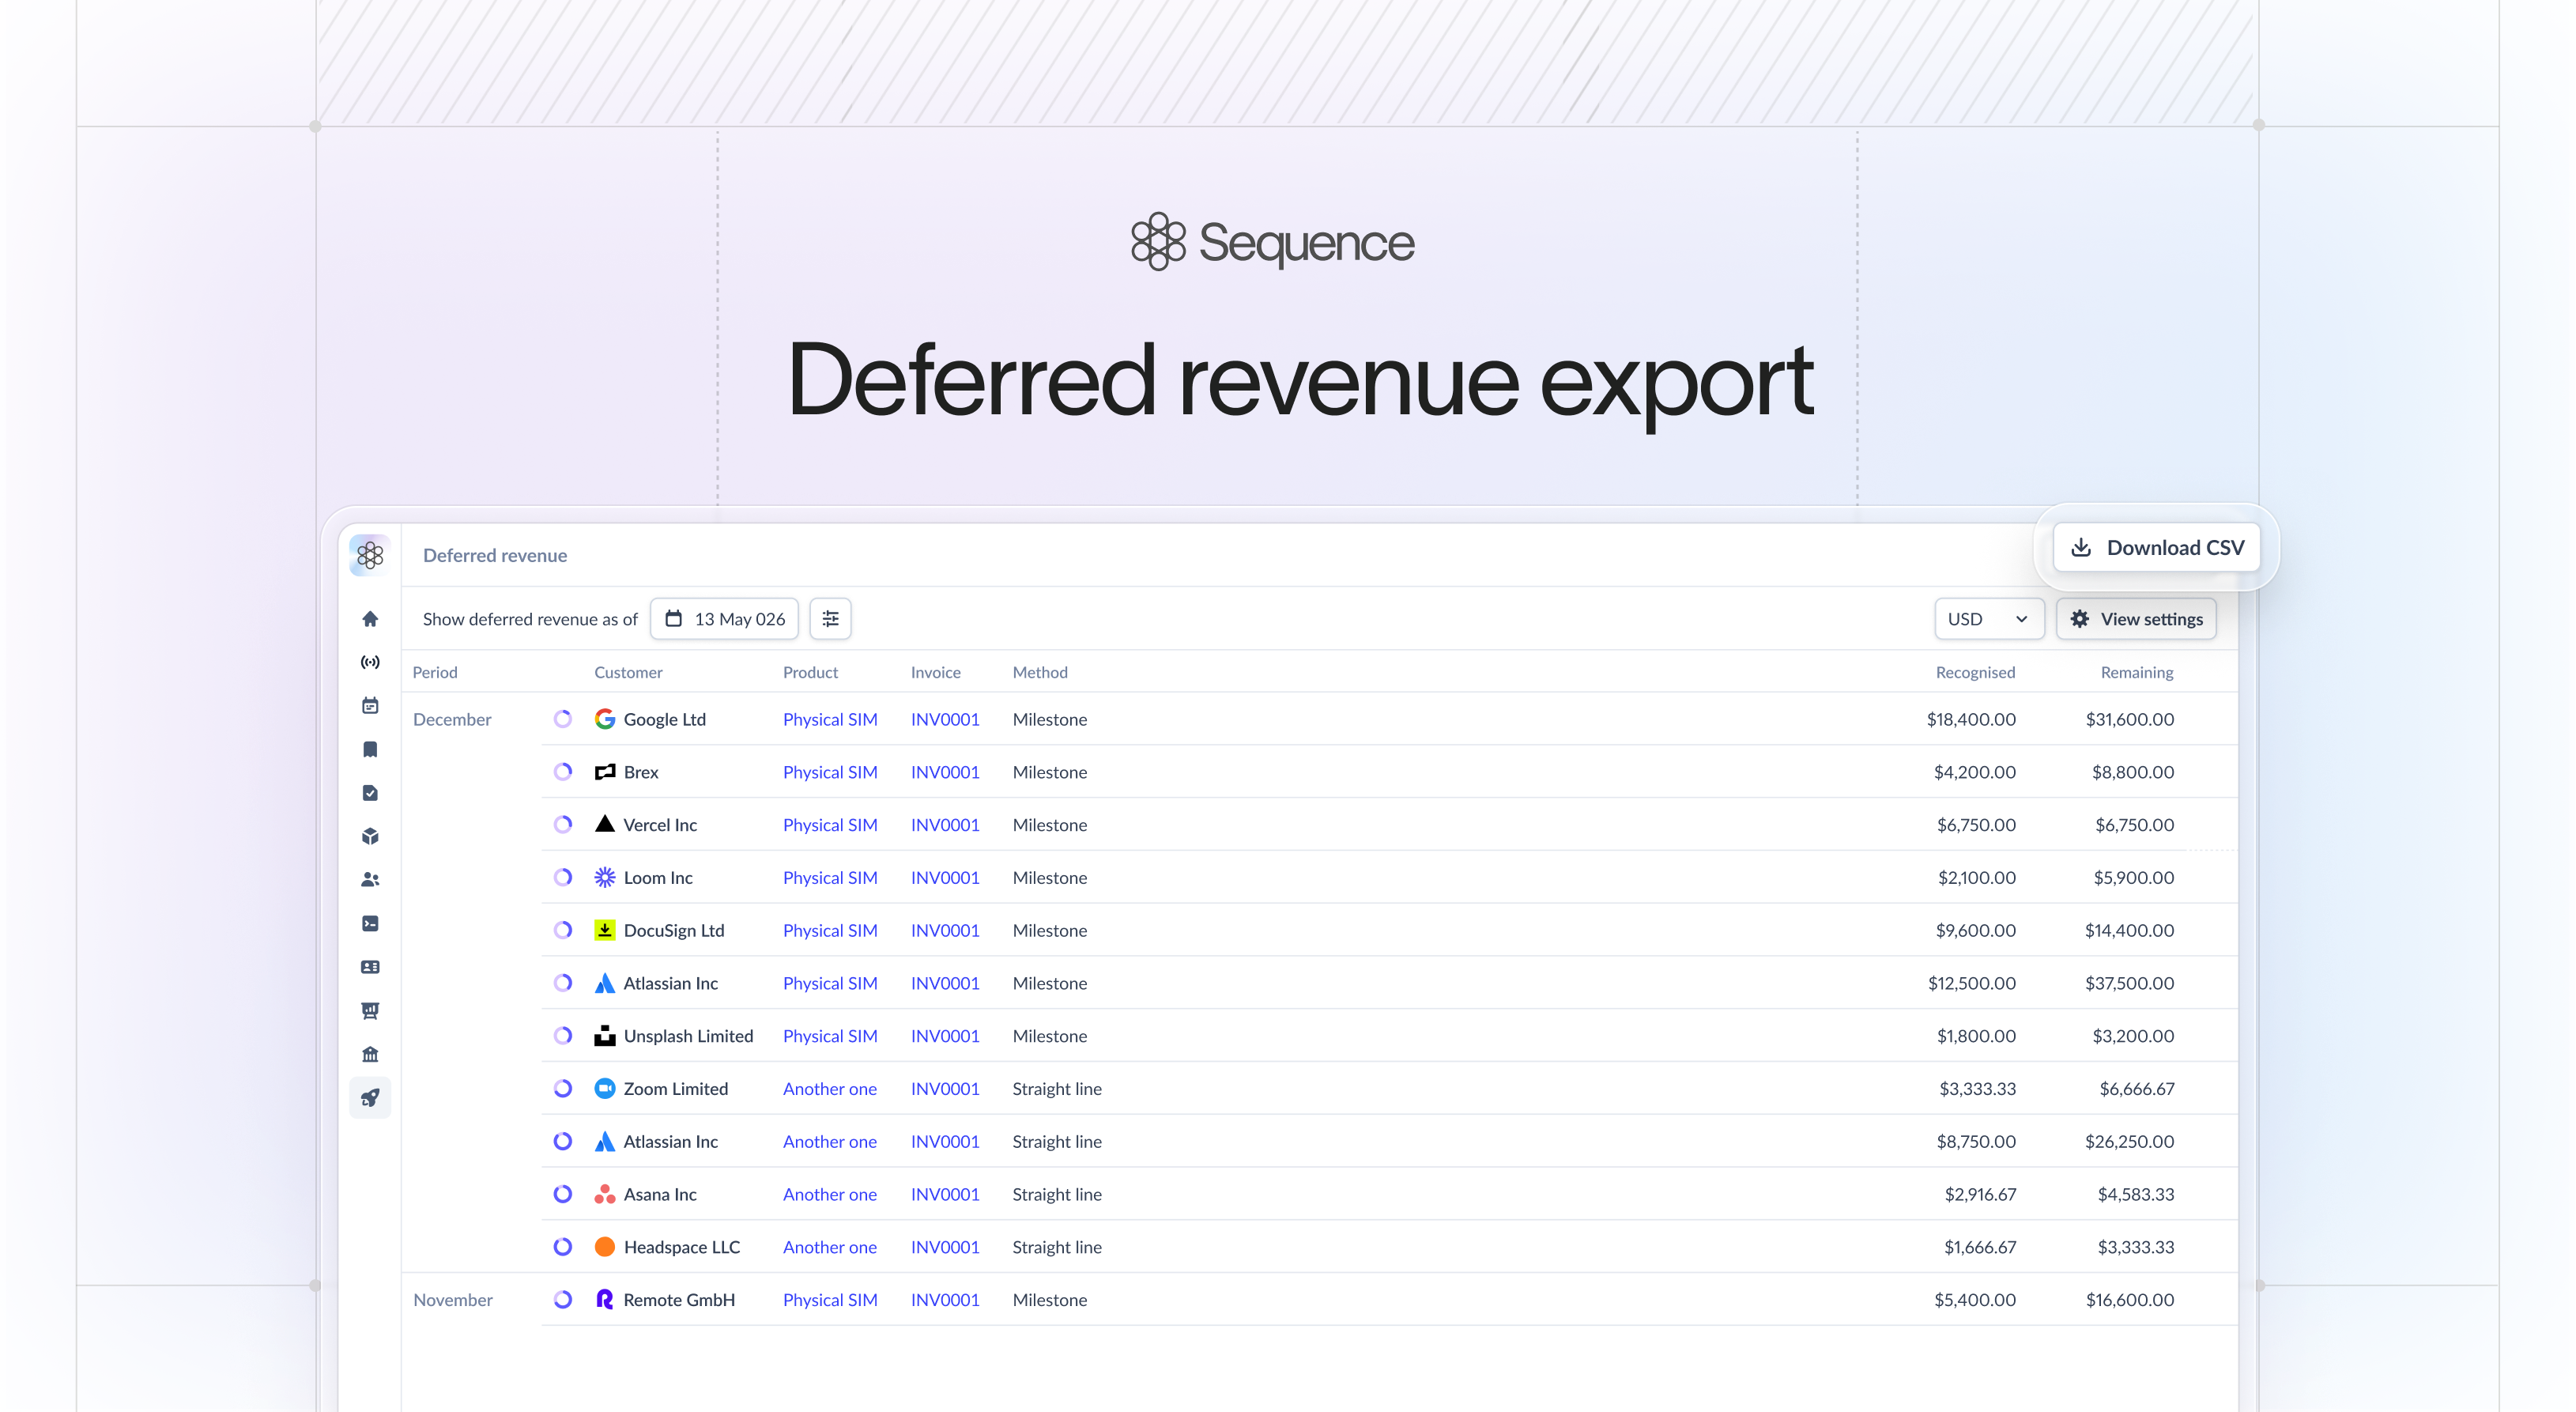Viewport: 2576px width, 1412px height.
Task: Click the Zoom Limited progress ring
Action: pos(563,1088)
